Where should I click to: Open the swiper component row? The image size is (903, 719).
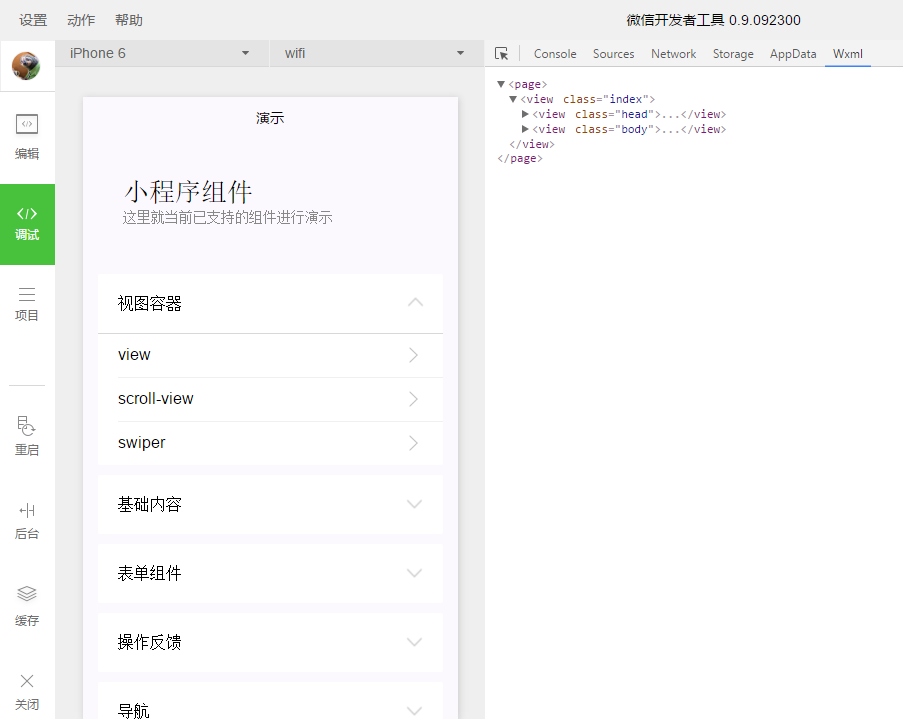coord(270,443)
